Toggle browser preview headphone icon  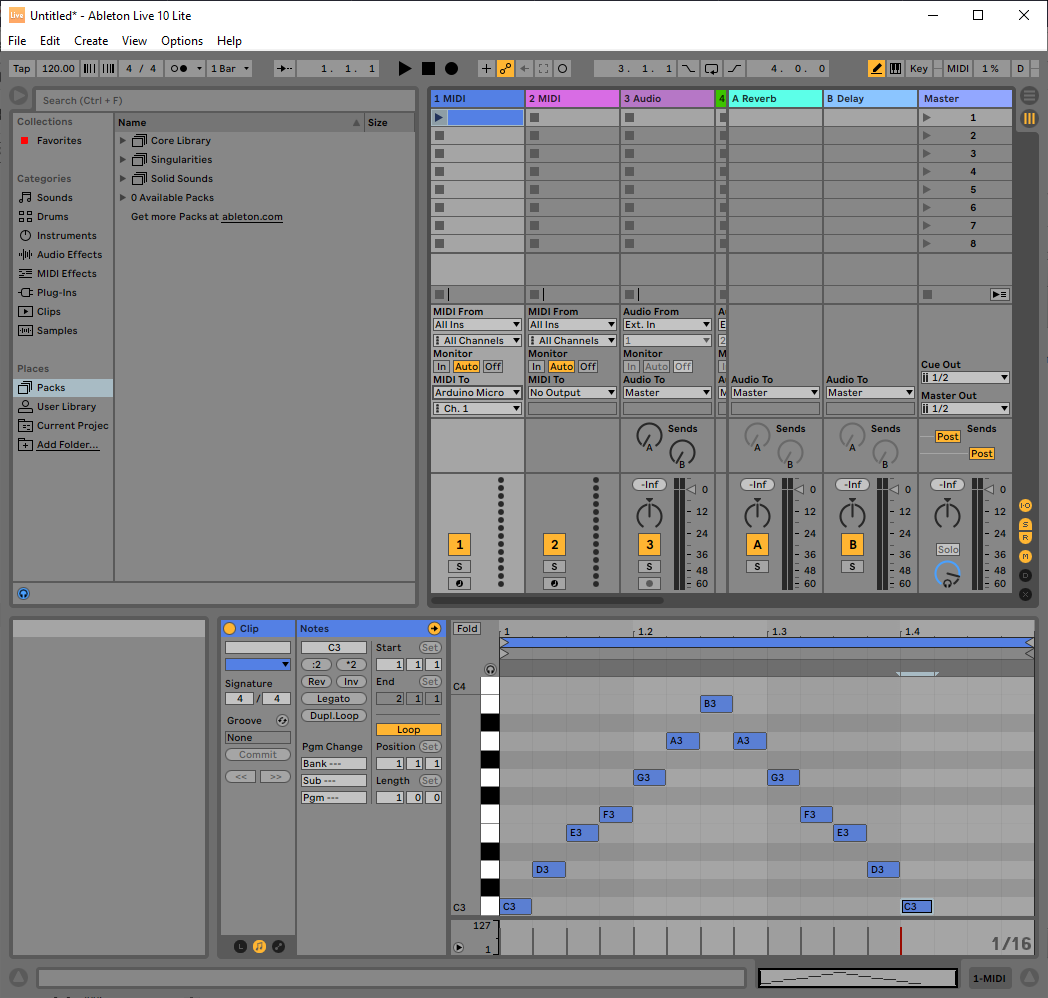point(23,594)
